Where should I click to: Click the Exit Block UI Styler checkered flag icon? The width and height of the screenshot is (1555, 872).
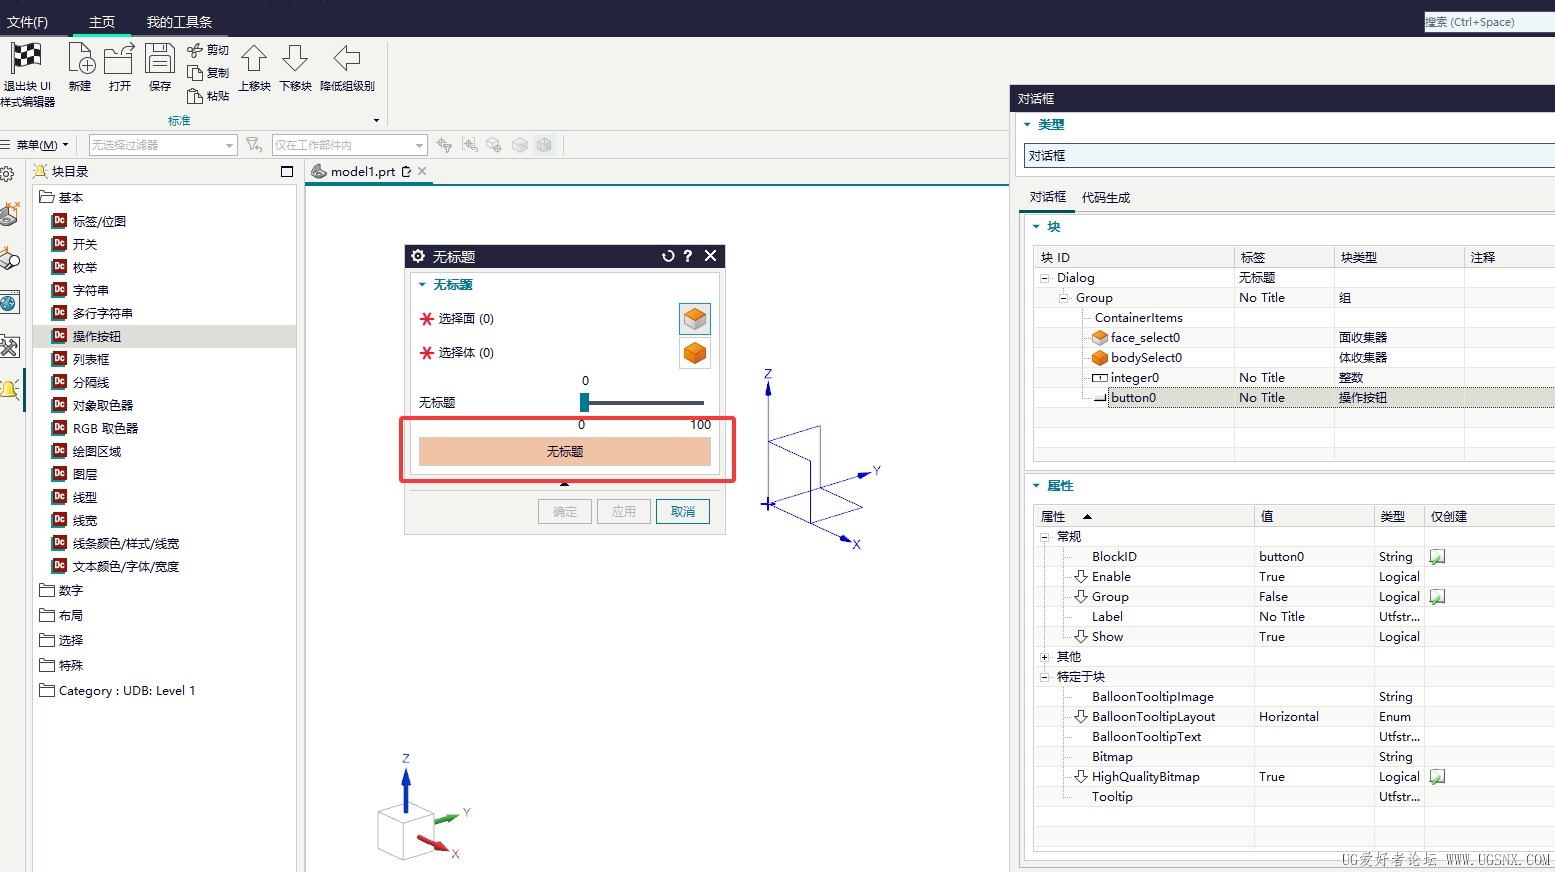coord(27,59)
